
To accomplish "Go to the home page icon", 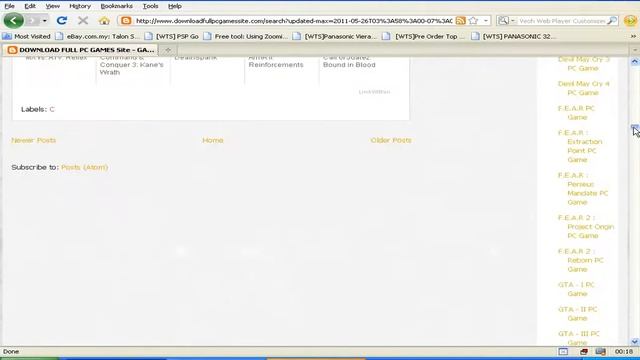I will pyautogui.click(x=104, y=20).
